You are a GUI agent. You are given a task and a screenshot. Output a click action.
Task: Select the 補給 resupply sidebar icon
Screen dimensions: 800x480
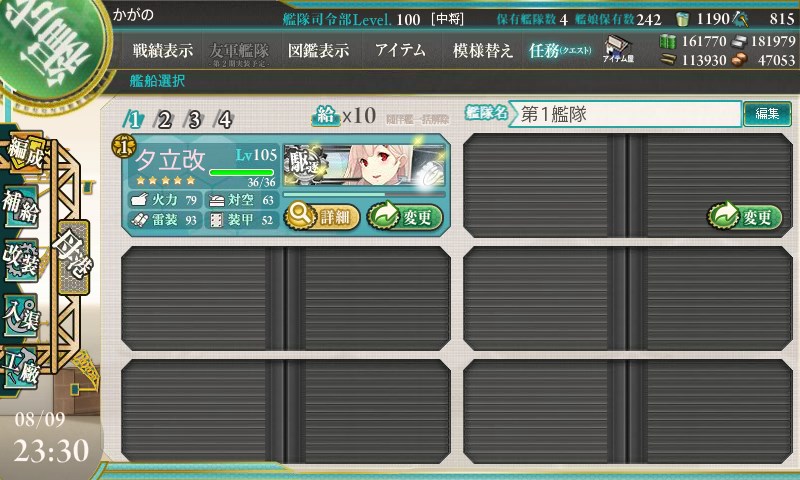[x=21, y=206]
